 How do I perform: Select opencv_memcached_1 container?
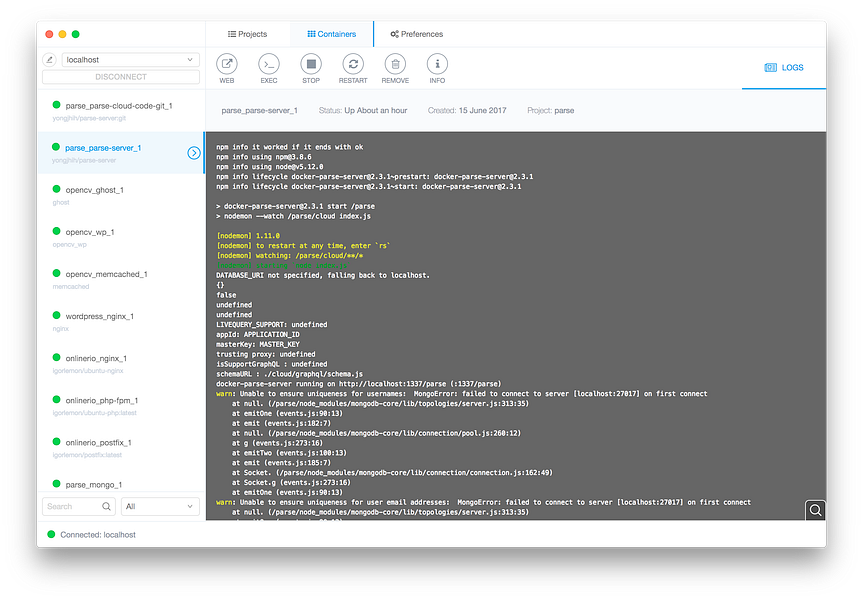click(121, 279)
